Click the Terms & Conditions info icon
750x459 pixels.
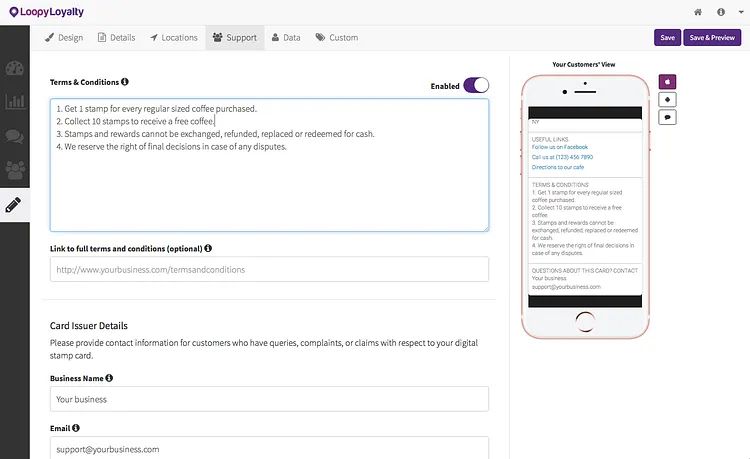pyautogui.click(x=125, y=82)
